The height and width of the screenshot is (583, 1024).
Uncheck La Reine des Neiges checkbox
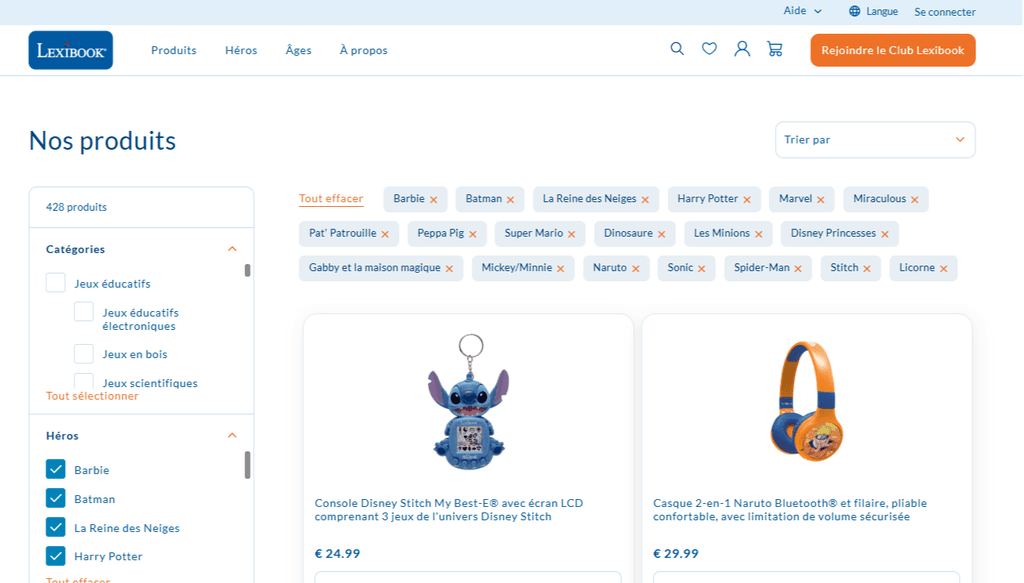click(56, 527)
